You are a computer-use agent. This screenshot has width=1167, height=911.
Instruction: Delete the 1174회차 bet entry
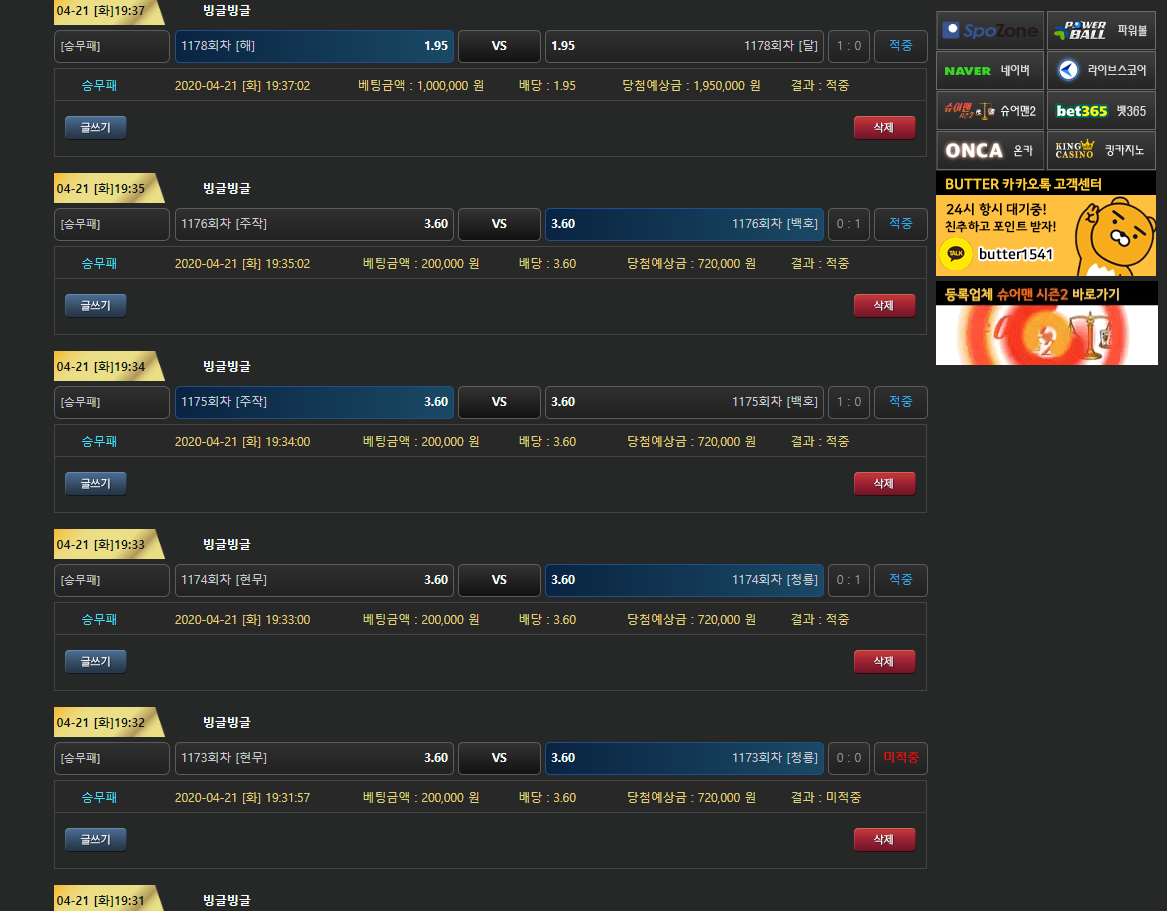pyautogui.click(x=884, y=661)
